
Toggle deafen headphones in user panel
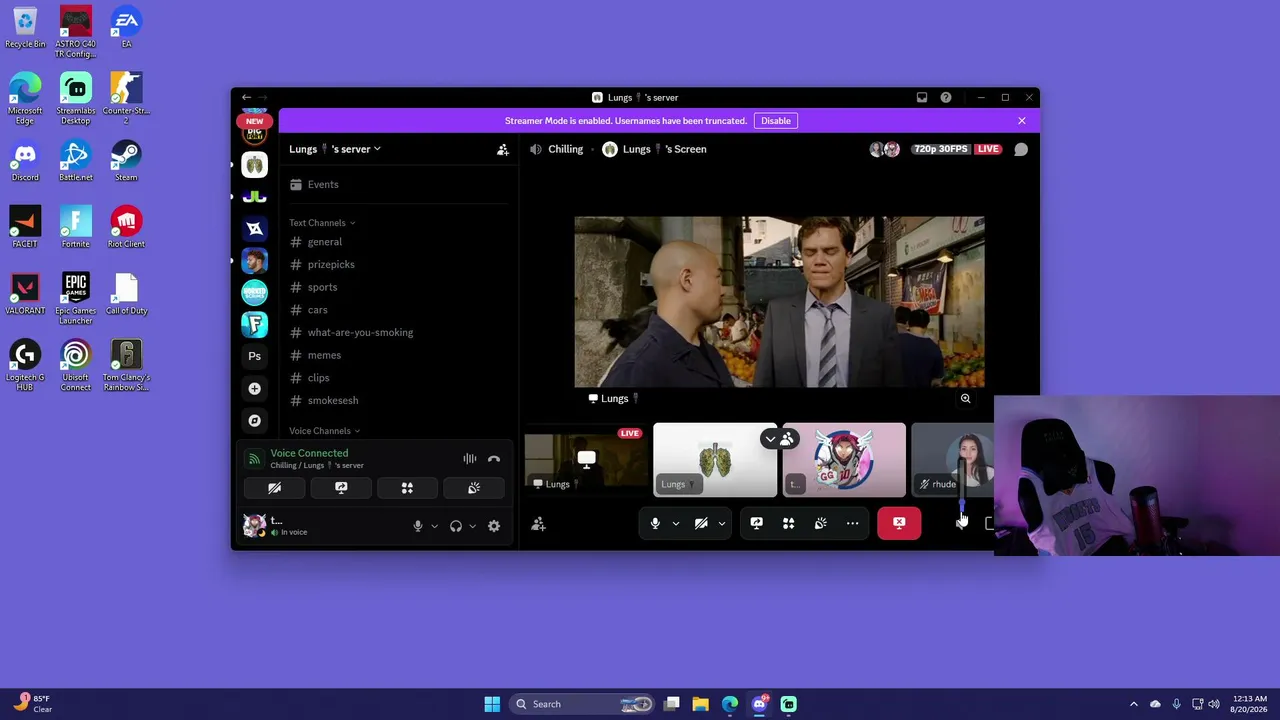pyautogui.click(x=456, y=526)
